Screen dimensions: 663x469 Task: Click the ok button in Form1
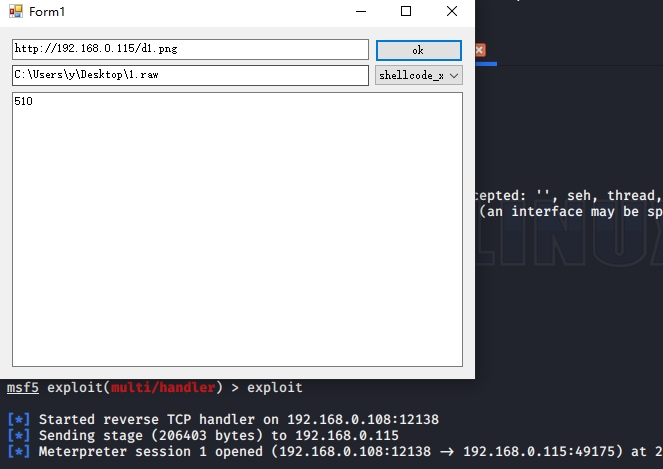(419, 50)
